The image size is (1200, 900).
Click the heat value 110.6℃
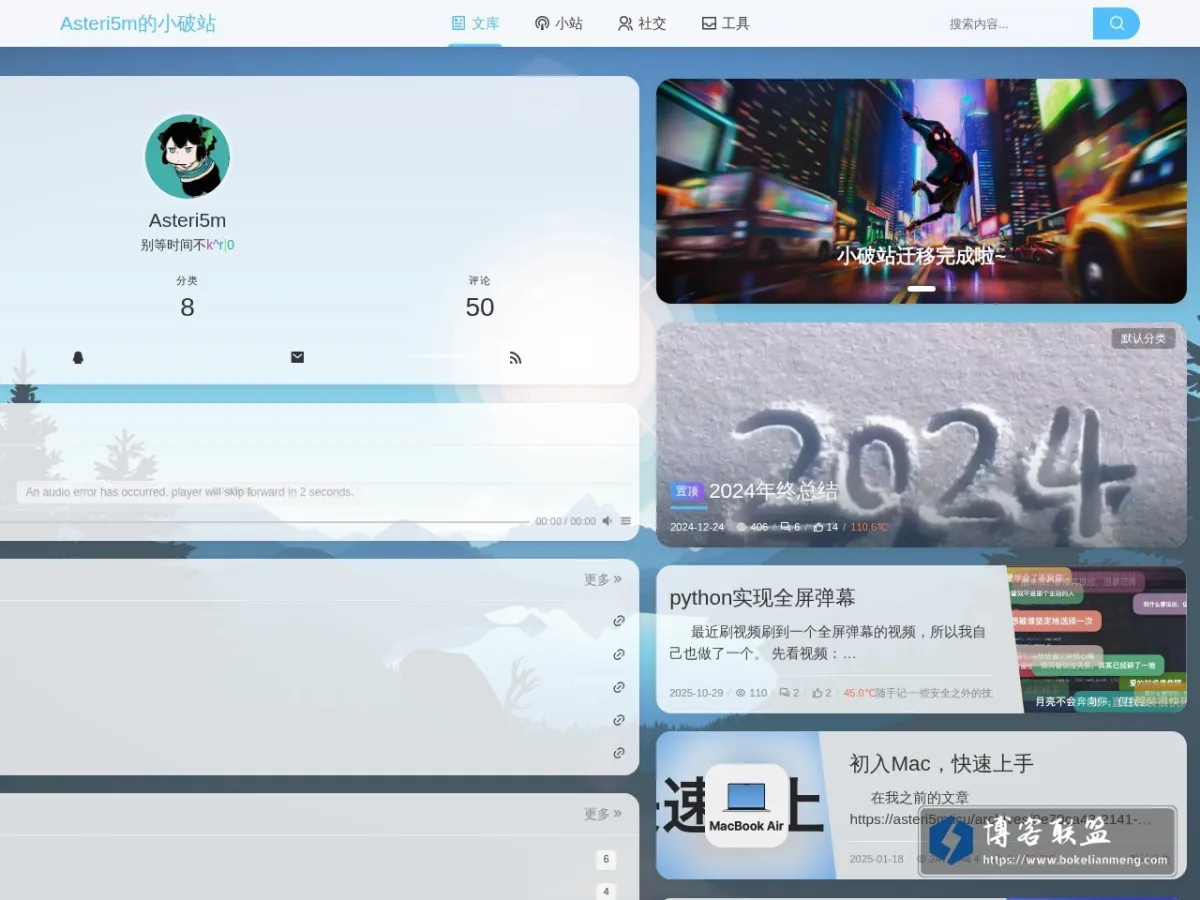(869, 527)
